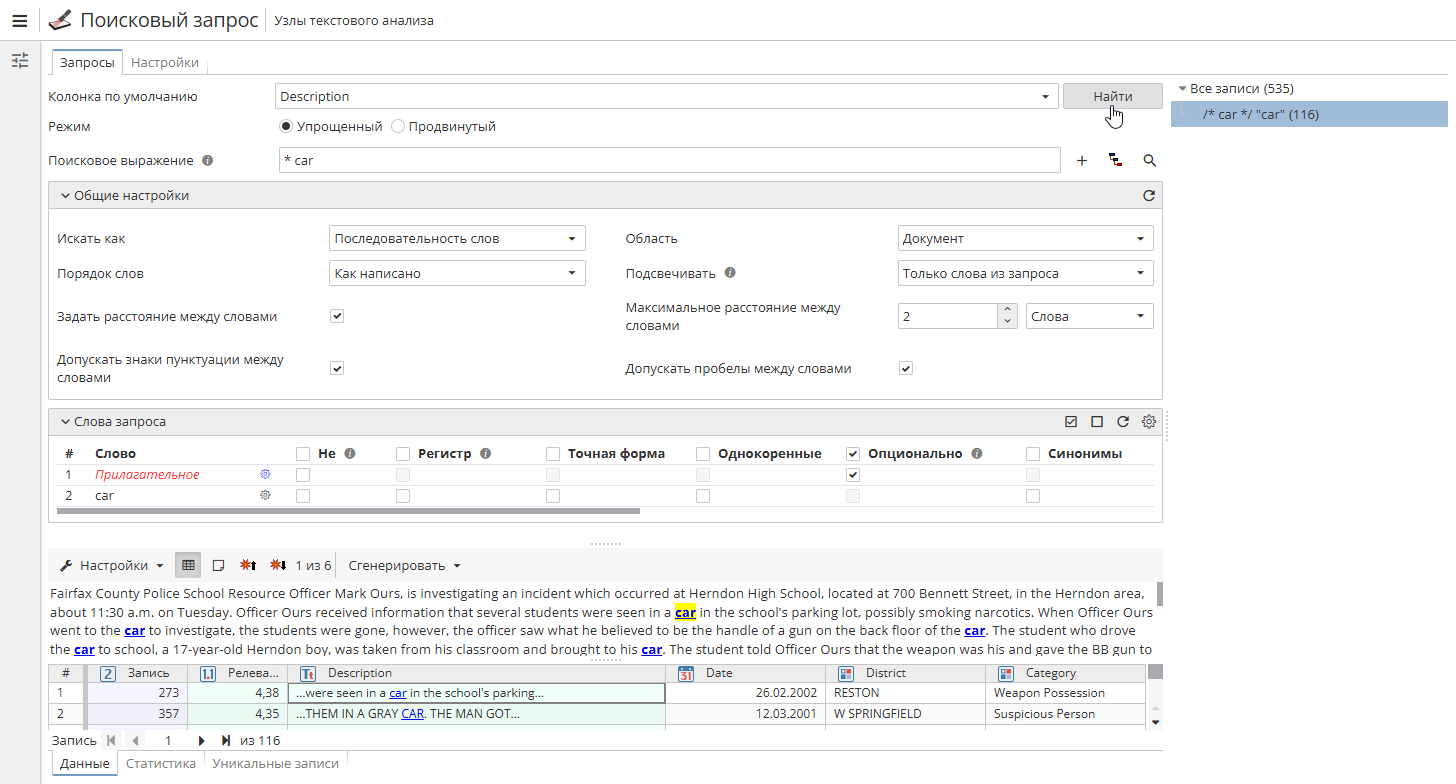The image size is (1456, 784).
Task: Click info icon next to Подсвечивать
Action: click(730, 272)
